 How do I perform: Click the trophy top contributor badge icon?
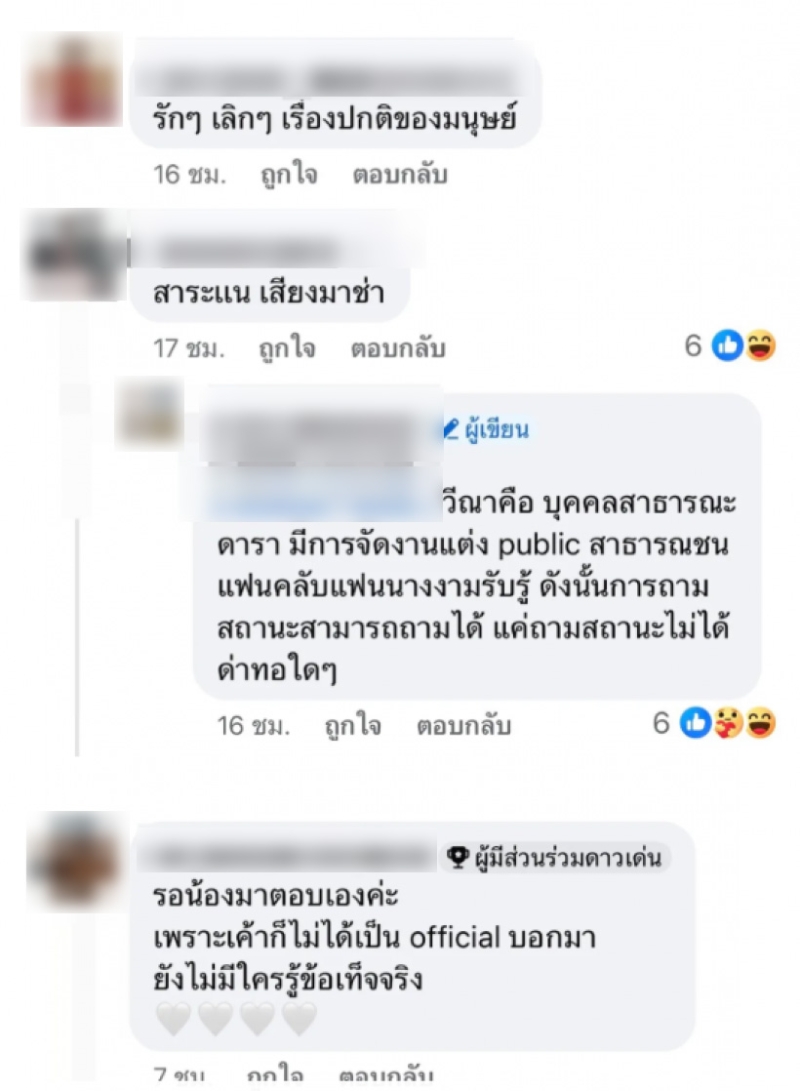[457, 858]
